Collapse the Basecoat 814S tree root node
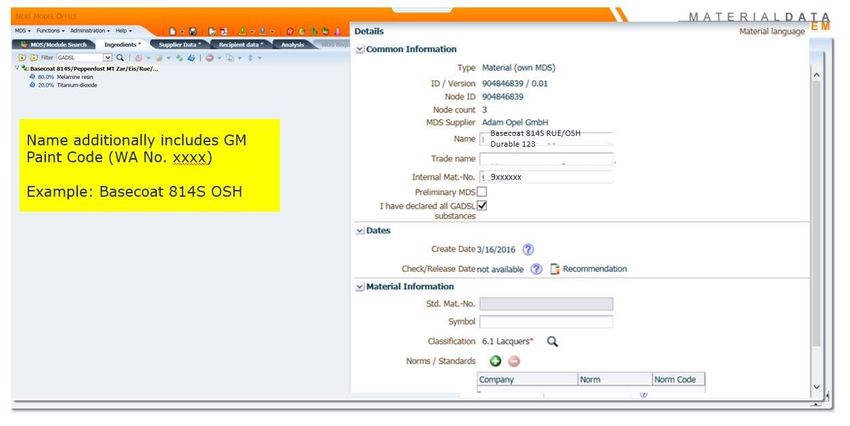Screen dimensions: 850x426 (x=17, y=68)
